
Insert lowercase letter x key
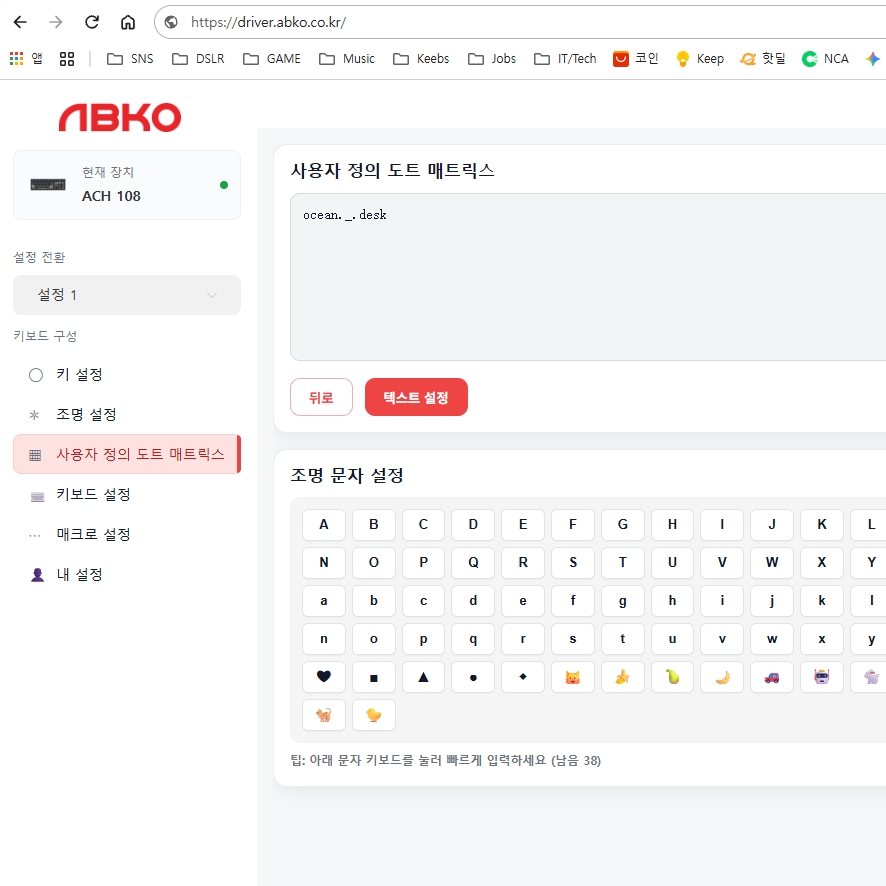point(822,639)
